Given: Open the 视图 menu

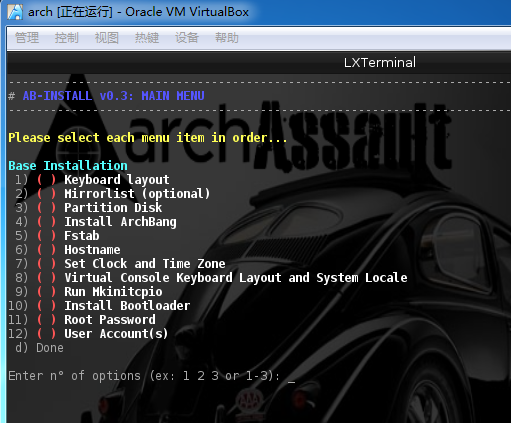Looking at the screenshot, I should point(107,37).
